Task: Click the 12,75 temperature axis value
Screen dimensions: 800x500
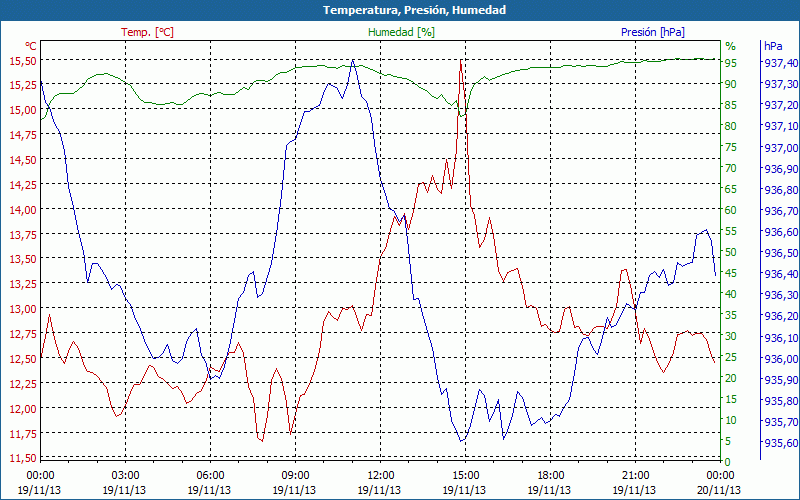Action: [23, 334]
